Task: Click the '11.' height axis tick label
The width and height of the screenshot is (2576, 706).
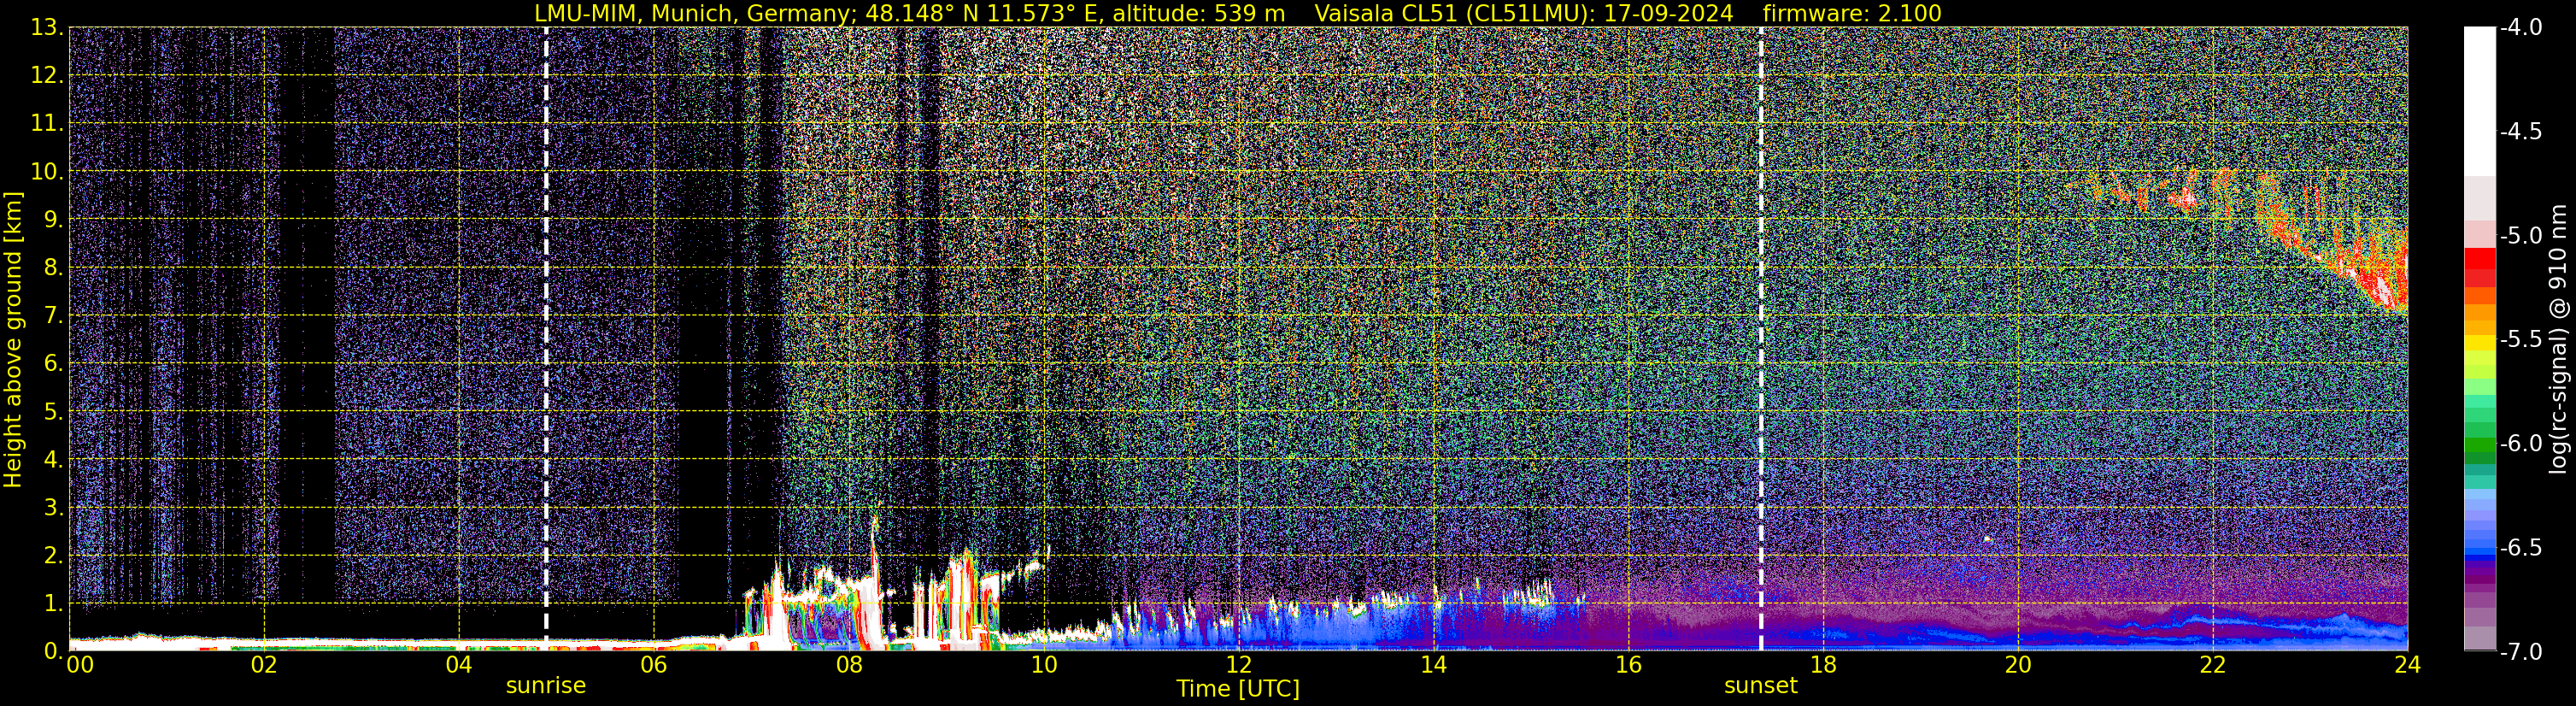Action: [x=47, y=124]
